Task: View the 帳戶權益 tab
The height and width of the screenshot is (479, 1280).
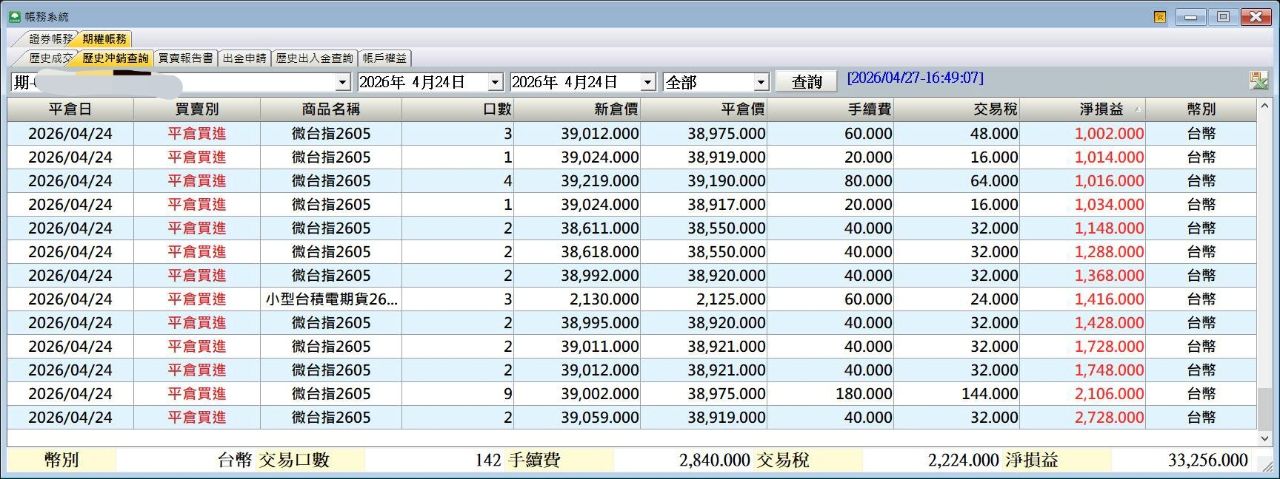Action: pos(384,58)
